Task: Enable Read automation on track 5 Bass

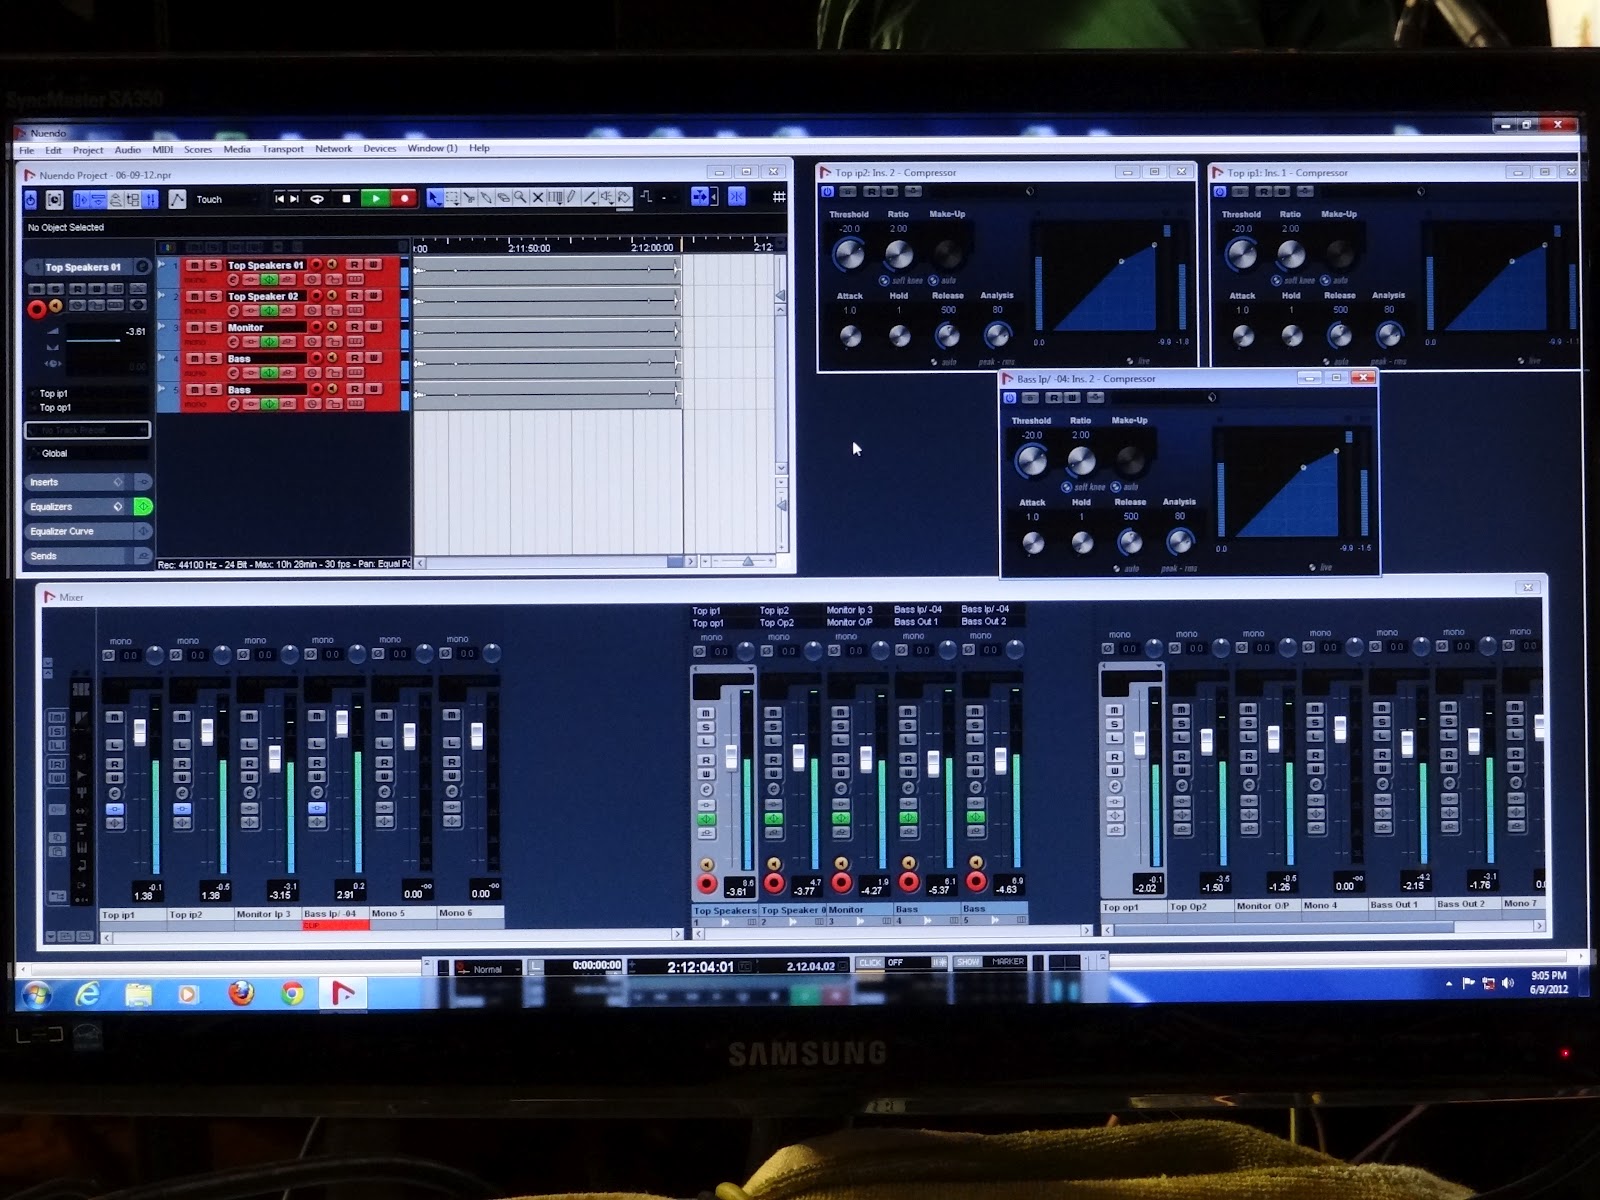Action: (x=354, y=389)
